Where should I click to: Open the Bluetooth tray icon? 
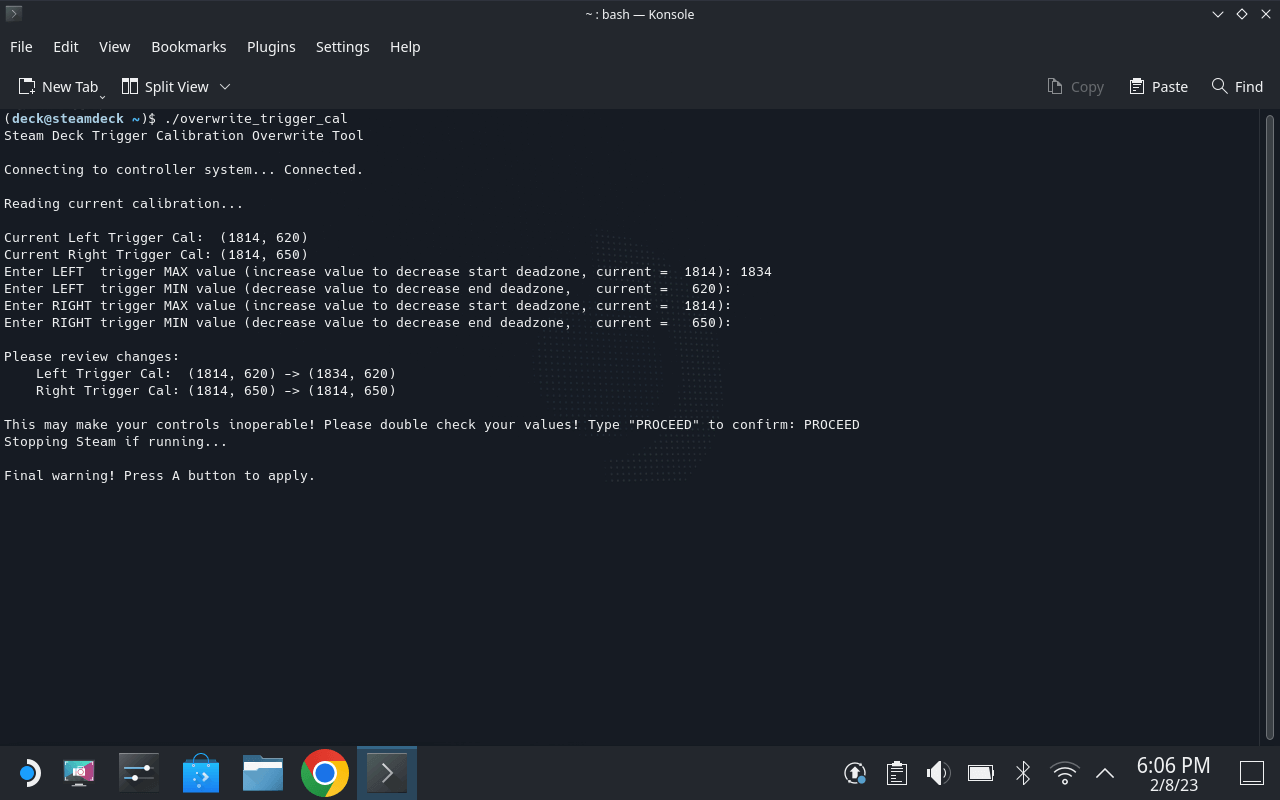click(x=1022, y=773)
